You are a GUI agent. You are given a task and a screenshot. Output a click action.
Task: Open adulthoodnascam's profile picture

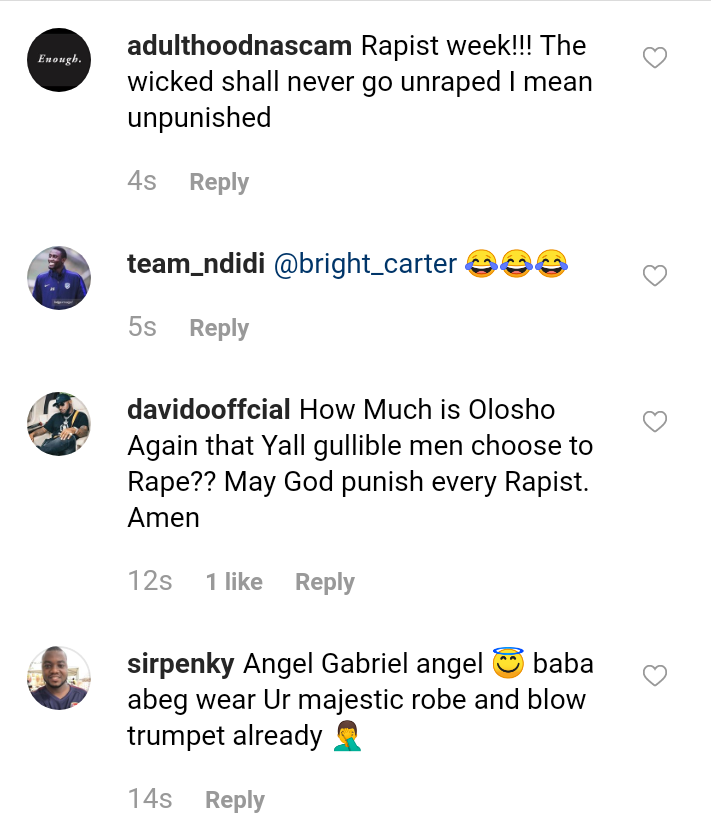pyautogui.click(x=59, y=60)
